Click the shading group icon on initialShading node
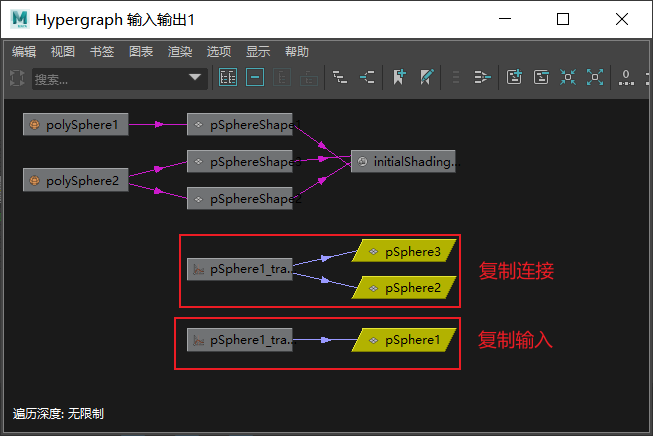Viewport: 653px width, 436px height. coord(362,161)
